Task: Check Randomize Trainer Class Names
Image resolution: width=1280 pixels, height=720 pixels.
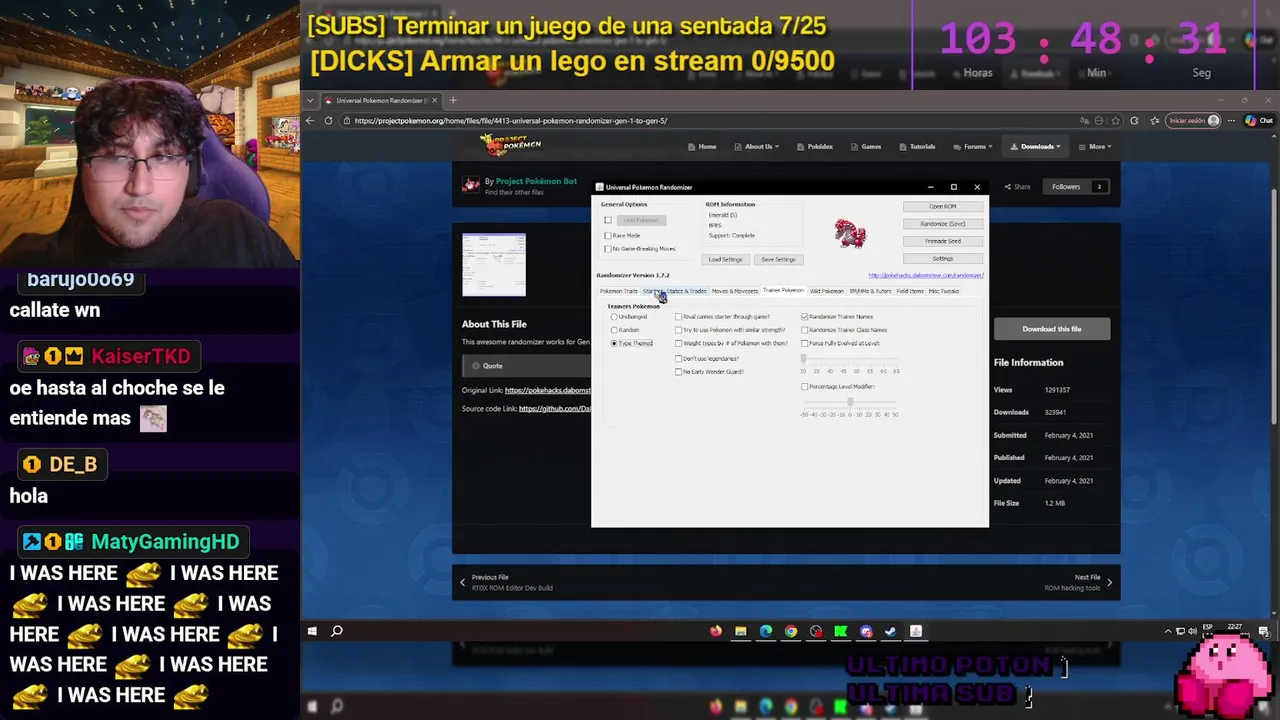Action: 805,330
